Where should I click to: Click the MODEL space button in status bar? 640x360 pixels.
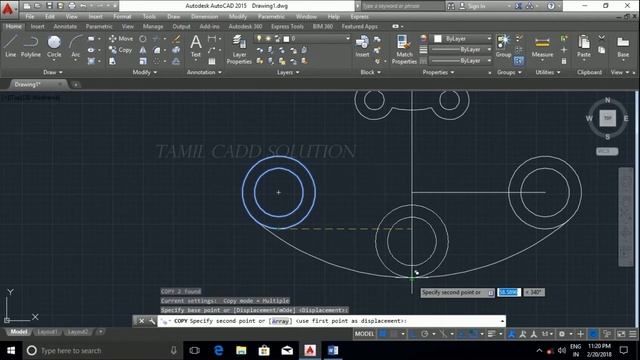(x=364, y=334)
